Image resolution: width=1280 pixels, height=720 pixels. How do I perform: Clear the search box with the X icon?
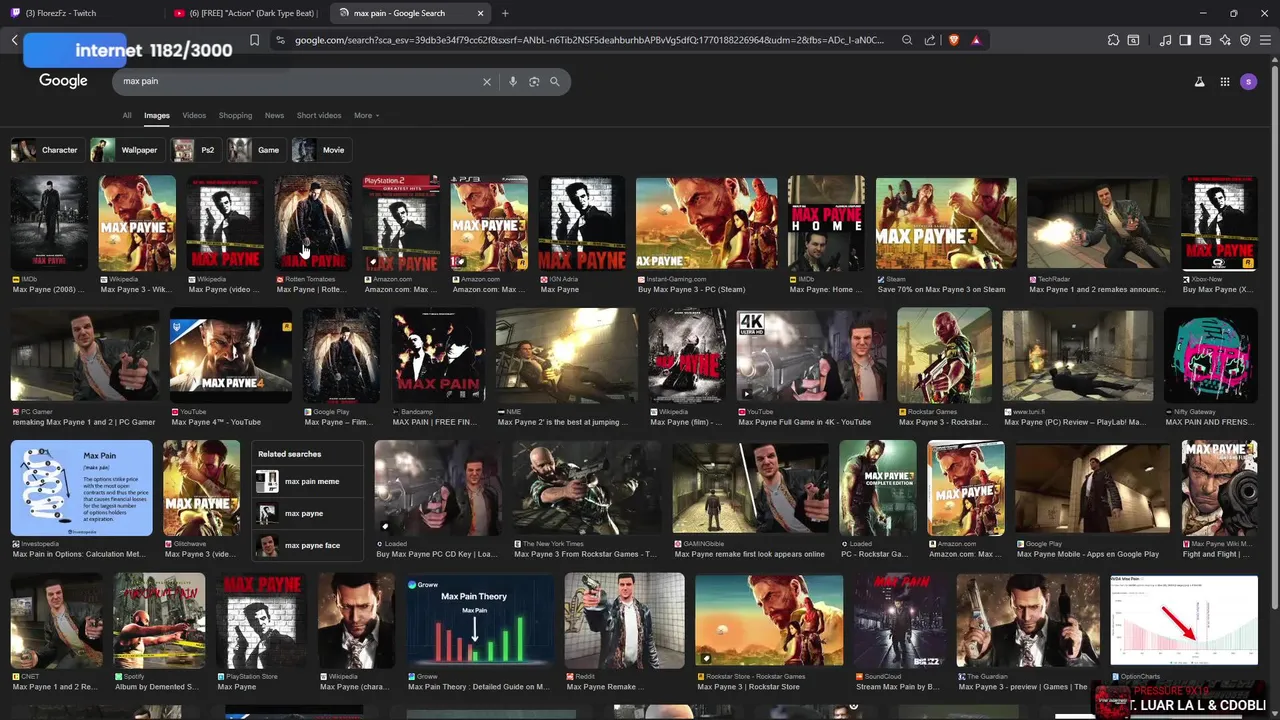487,82
